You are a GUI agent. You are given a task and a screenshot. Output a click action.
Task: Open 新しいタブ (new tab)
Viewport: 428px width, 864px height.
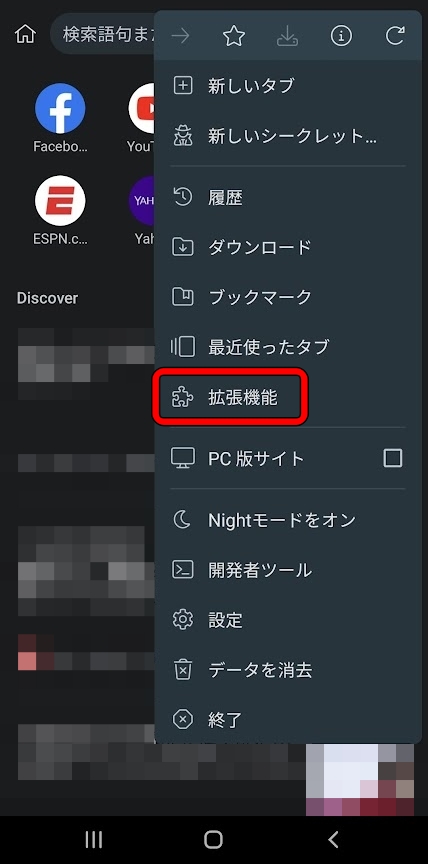[288, 86]
